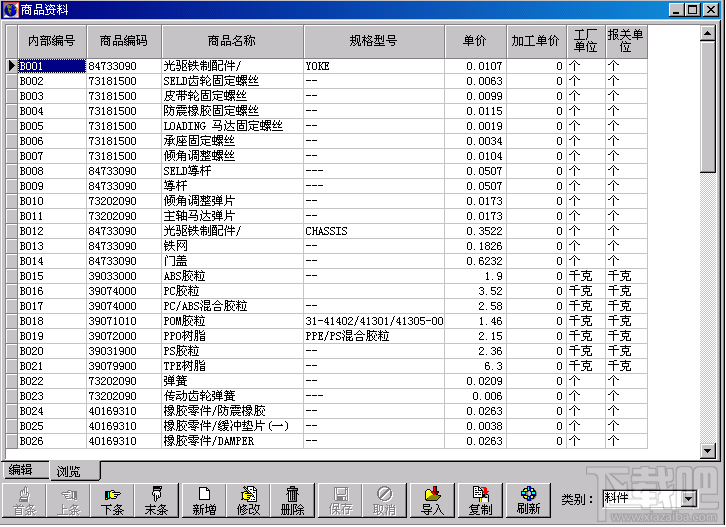
Task: Delete the record using 删除 trash icon
Action: [293, 501]
